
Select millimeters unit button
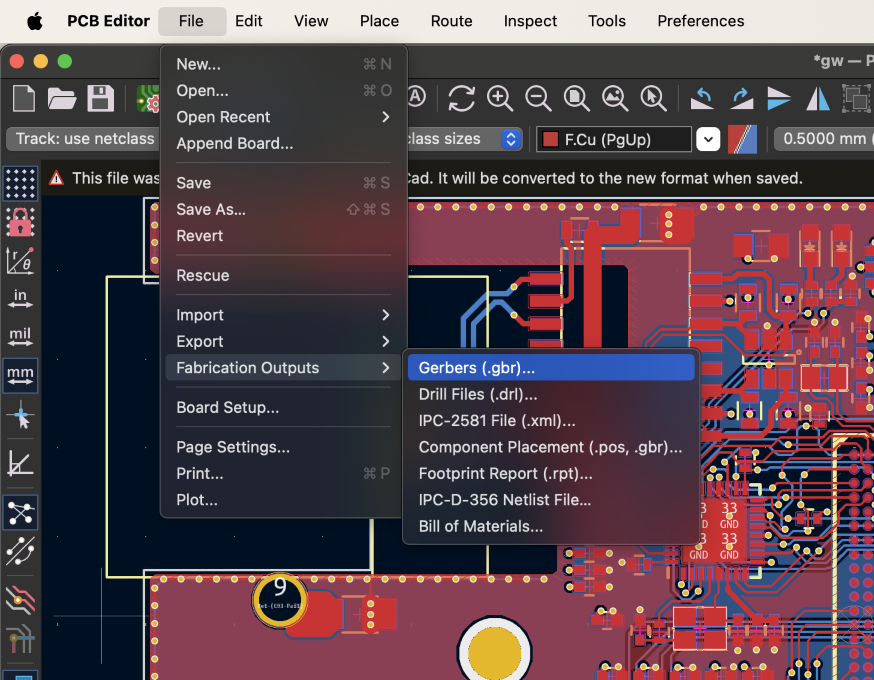pyautogui.click(x=21, y=376)
